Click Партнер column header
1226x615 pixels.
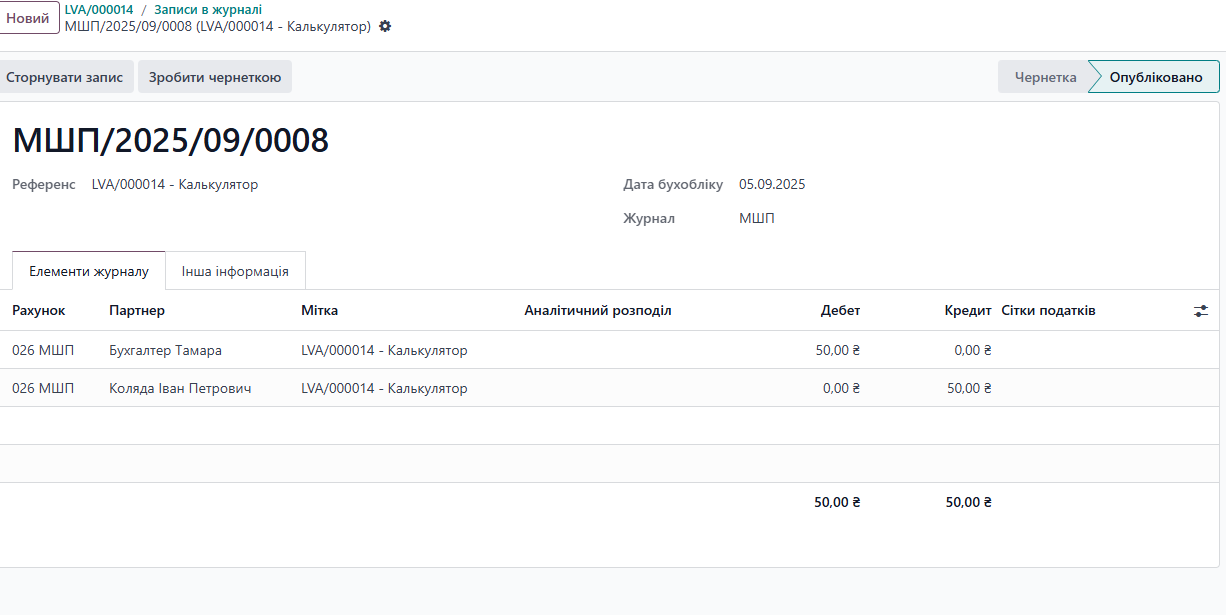[x=137, y=311]
